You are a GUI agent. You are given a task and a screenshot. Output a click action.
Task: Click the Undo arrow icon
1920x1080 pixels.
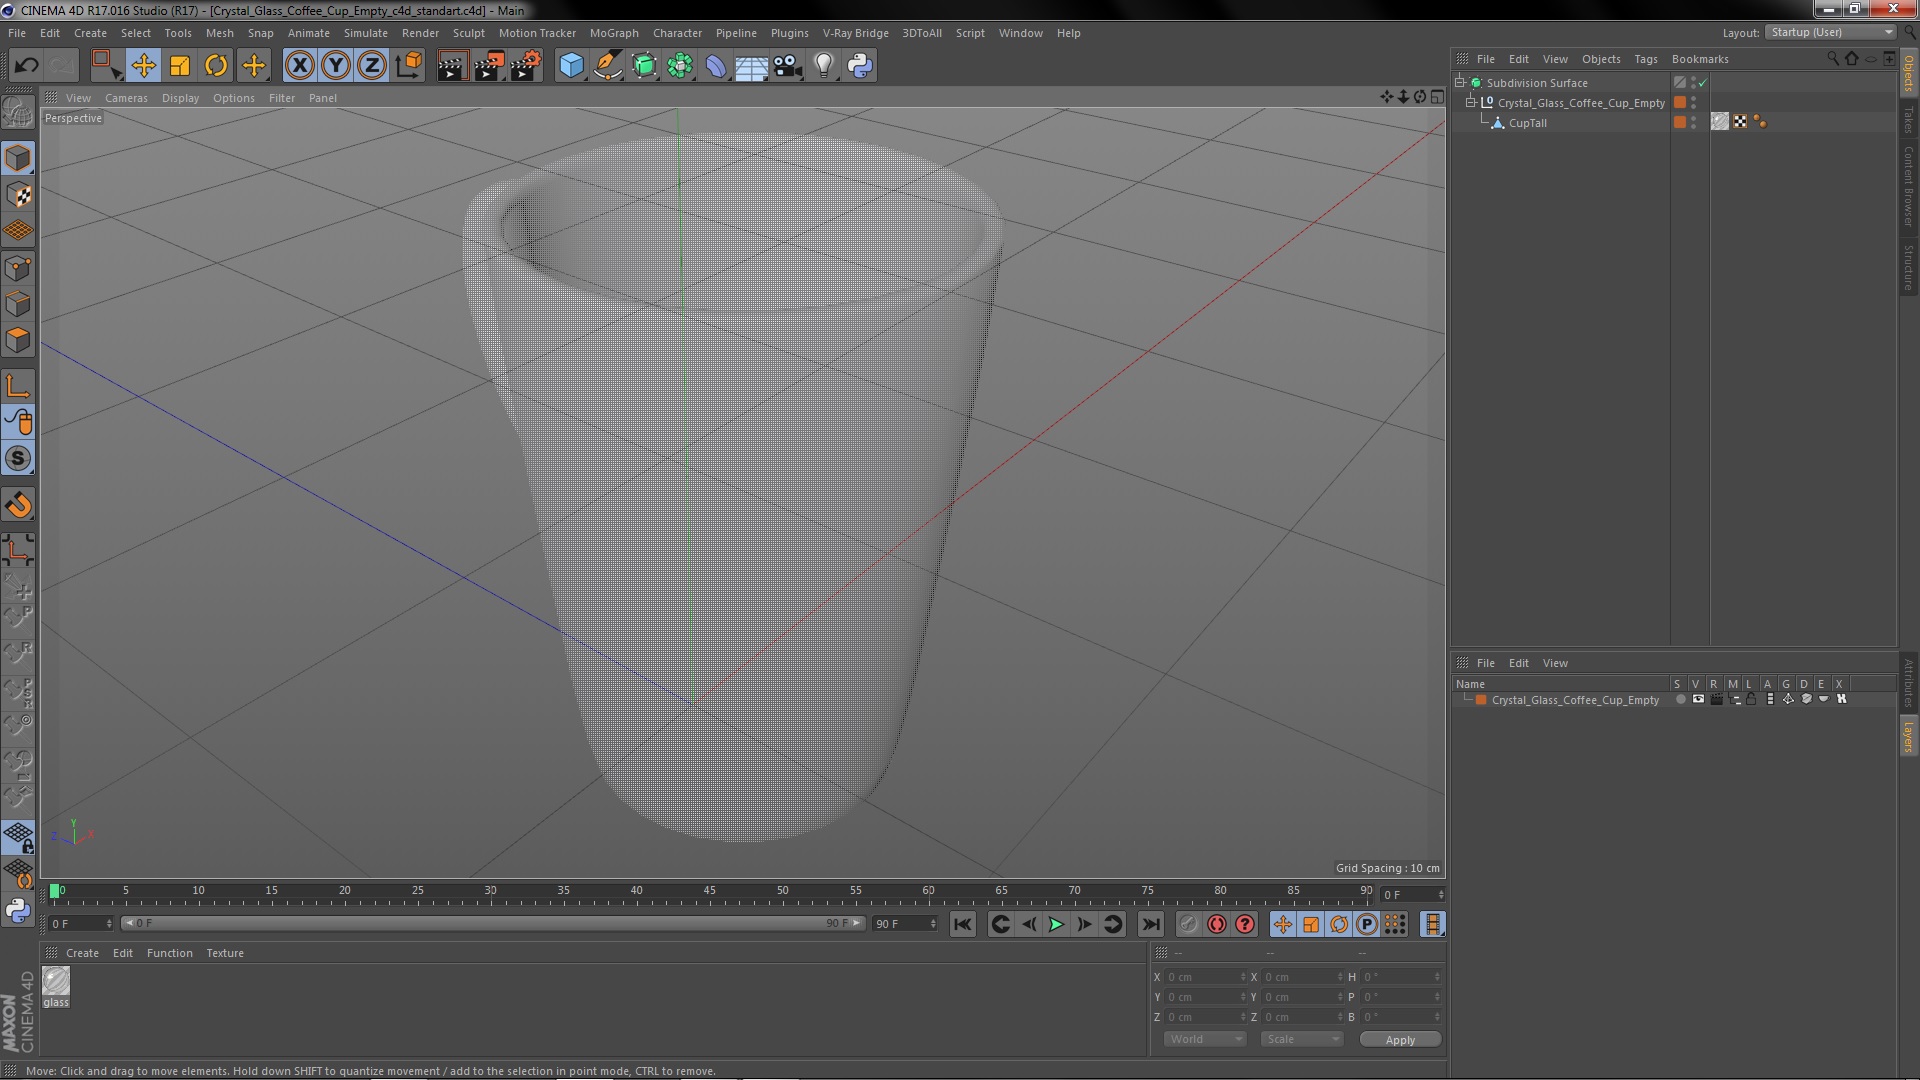pos(26,66)
